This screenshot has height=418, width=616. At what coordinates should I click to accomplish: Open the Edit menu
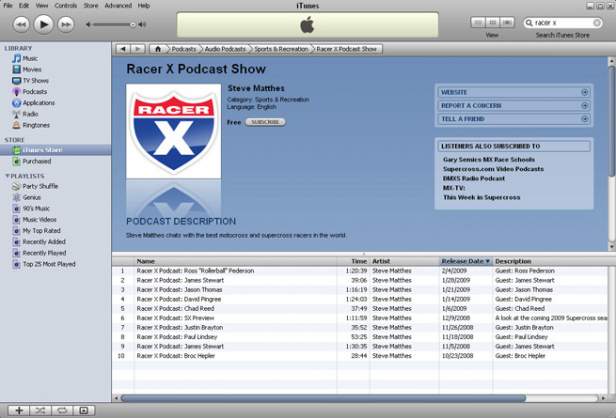[24, 6]
